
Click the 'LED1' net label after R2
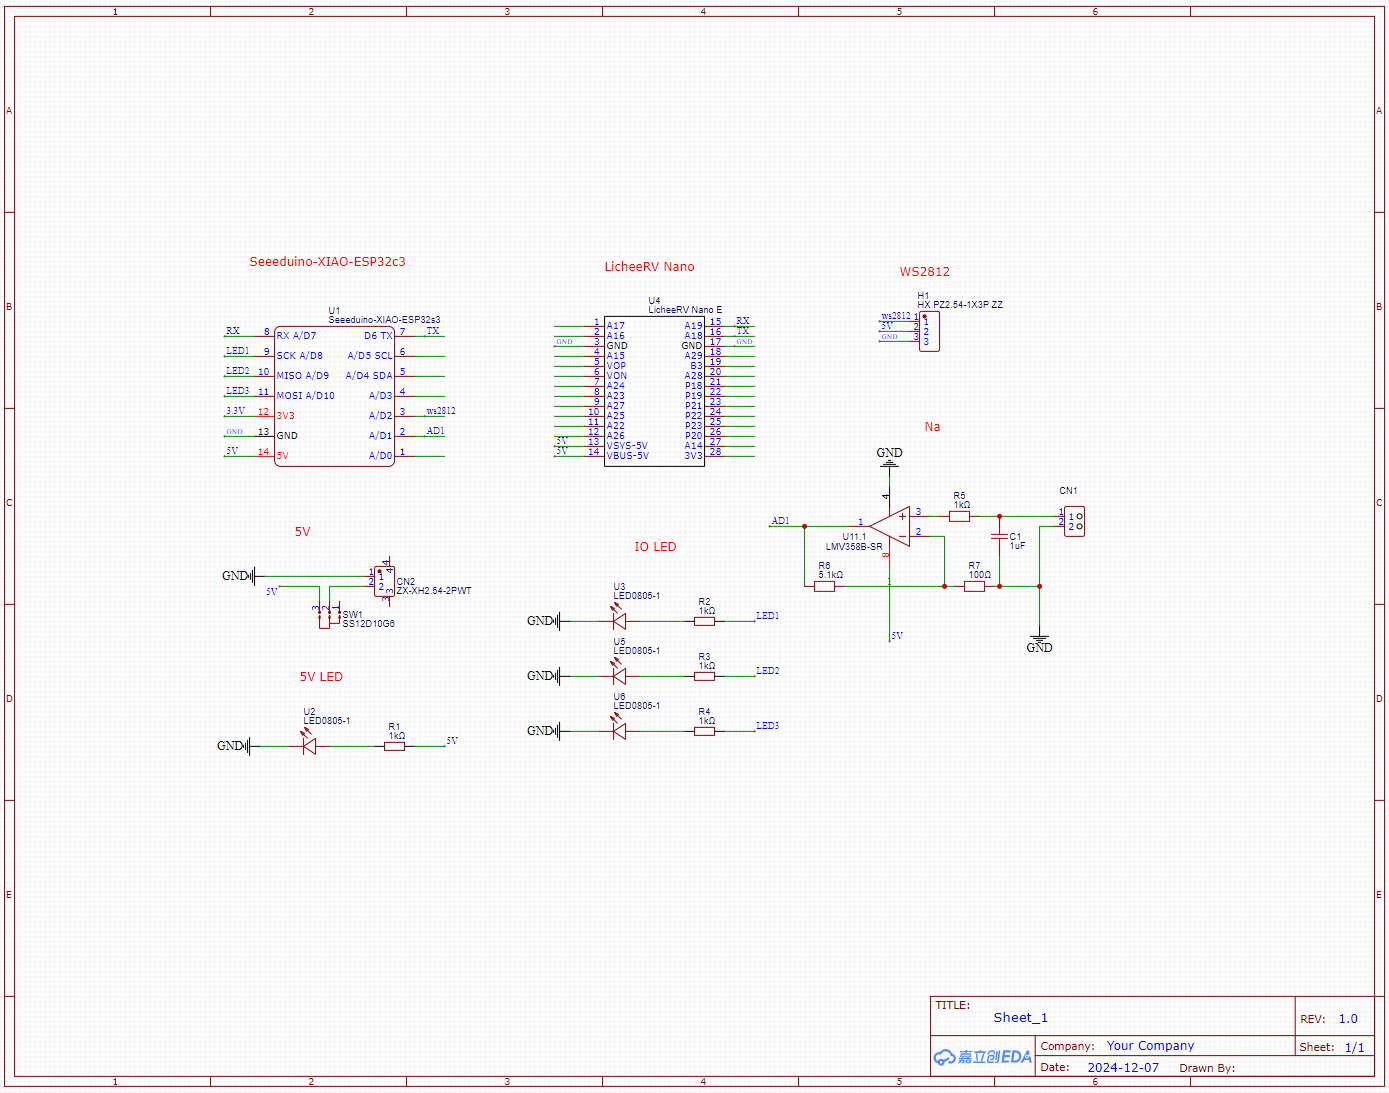point(767,616)
